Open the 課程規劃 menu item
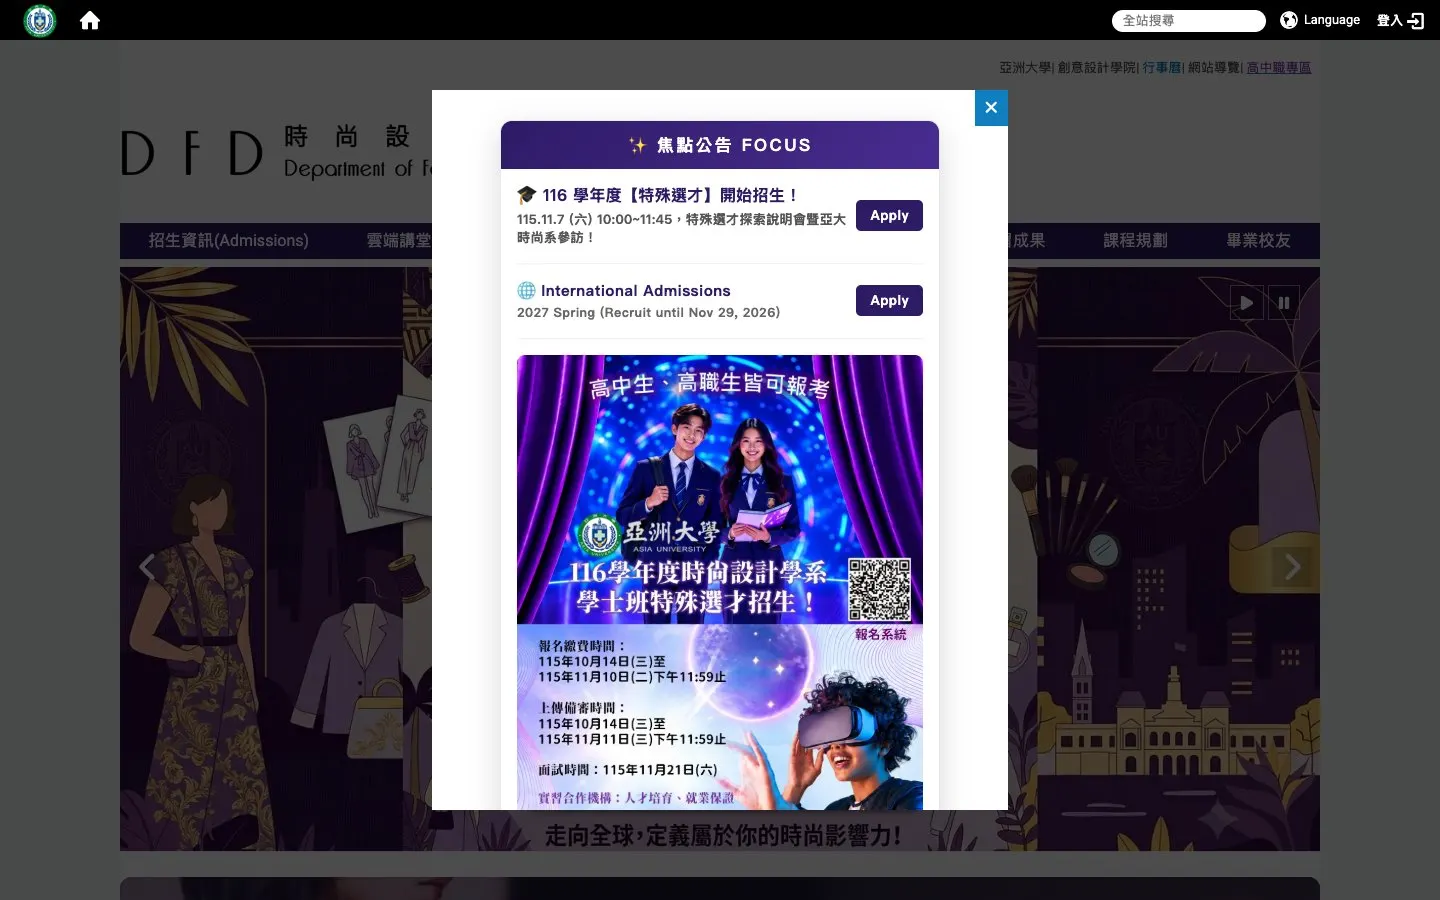Screen dimensions: 1440x900 click(x=1135, y=240)
